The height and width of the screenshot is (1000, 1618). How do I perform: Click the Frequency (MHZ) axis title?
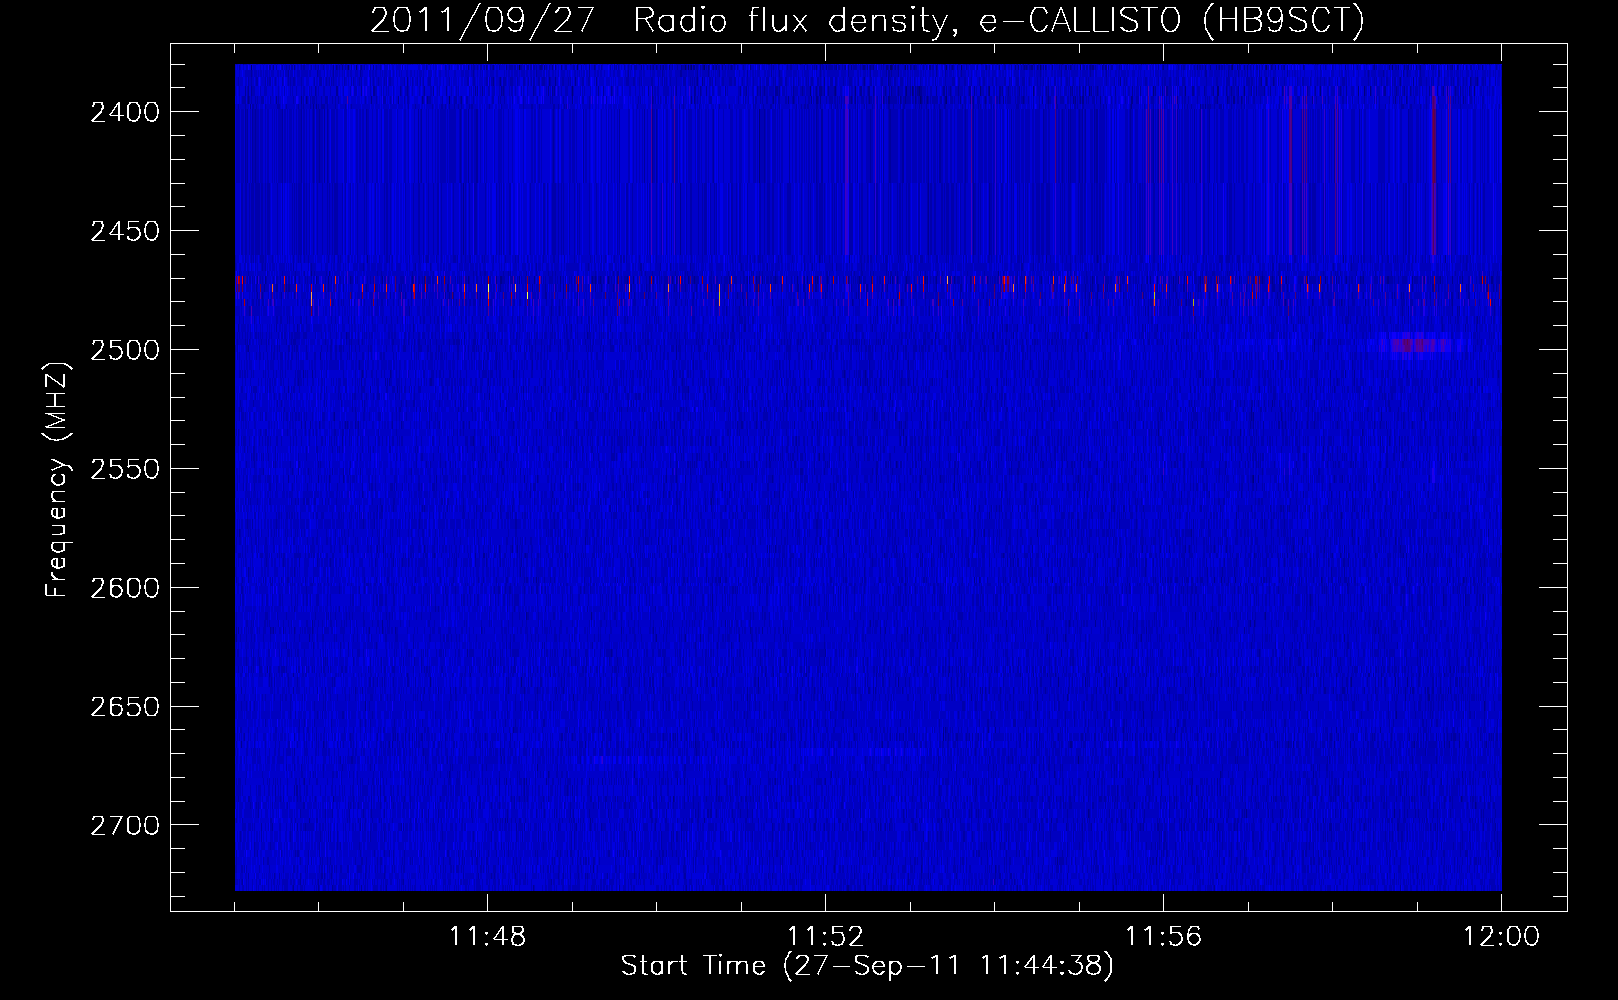click(x=57, y=479)
